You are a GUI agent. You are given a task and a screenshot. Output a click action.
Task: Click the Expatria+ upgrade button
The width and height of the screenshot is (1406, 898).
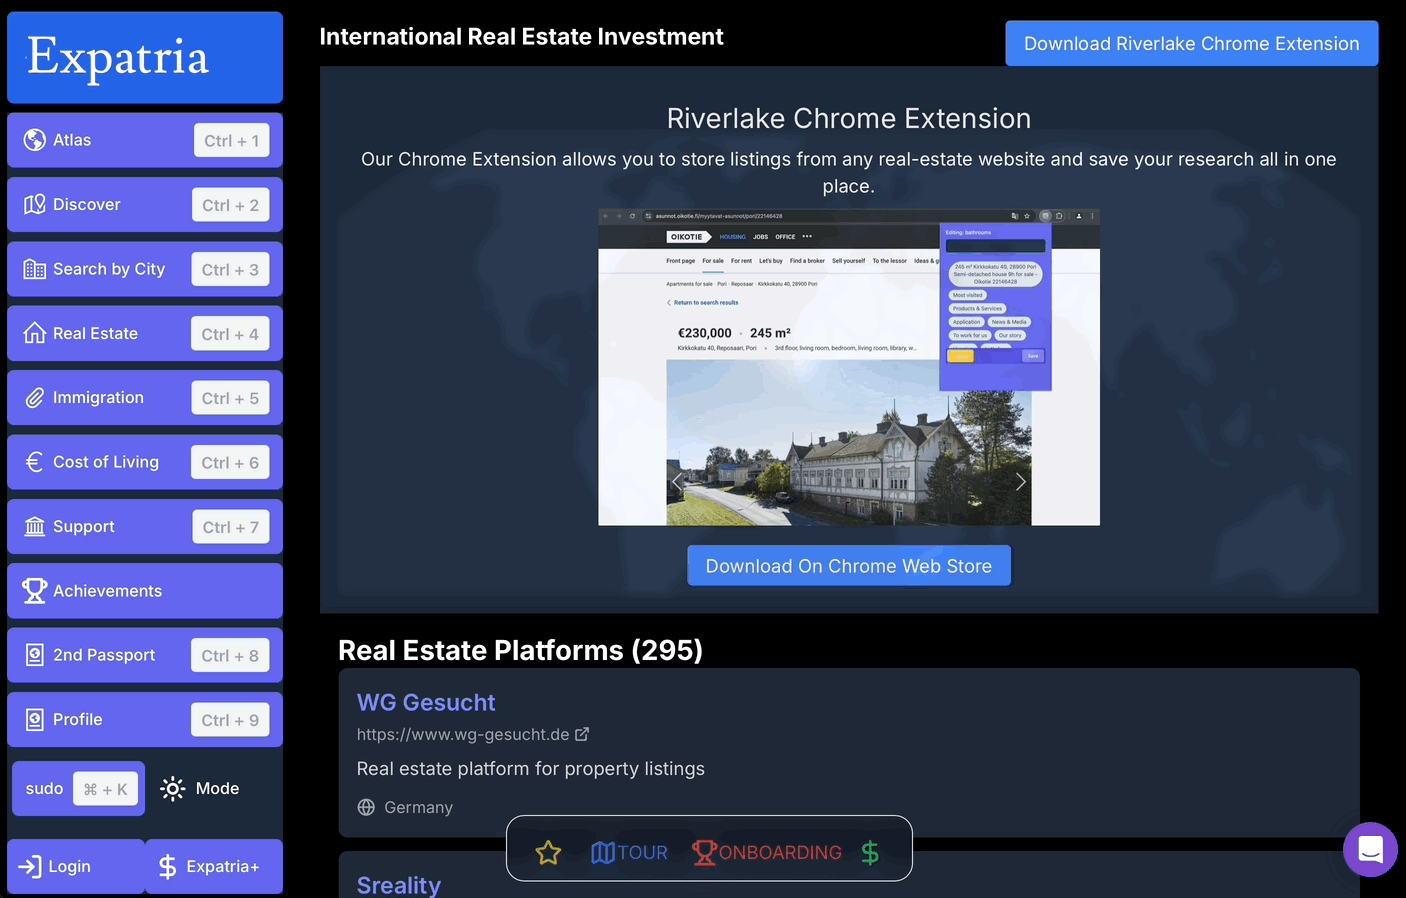point(214,867)
